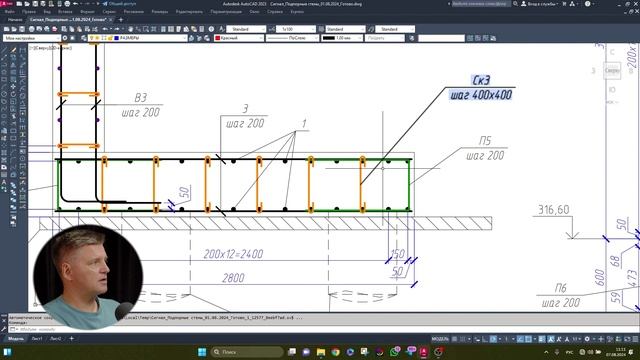The width and height of the screenshot is (640, 360).
Task: Open the workspace switching gear in status bar
Action: 587,339
